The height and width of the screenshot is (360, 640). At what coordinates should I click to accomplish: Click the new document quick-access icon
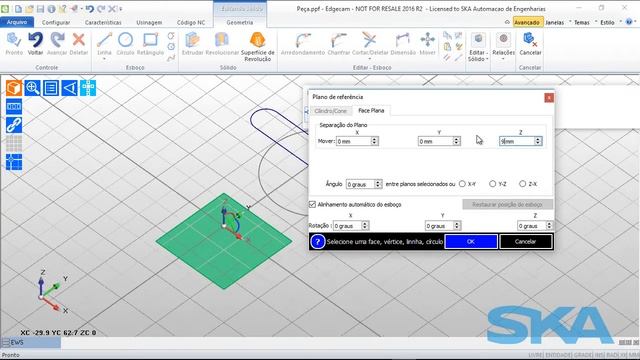click(19, 9)
